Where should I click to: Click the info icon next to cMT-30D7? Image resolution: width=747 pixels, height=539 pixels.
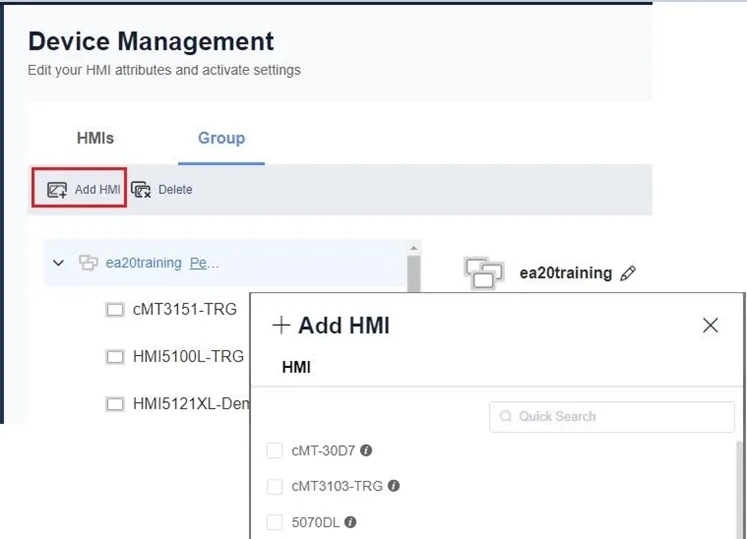pyautogui.click(x=366, y=450)
